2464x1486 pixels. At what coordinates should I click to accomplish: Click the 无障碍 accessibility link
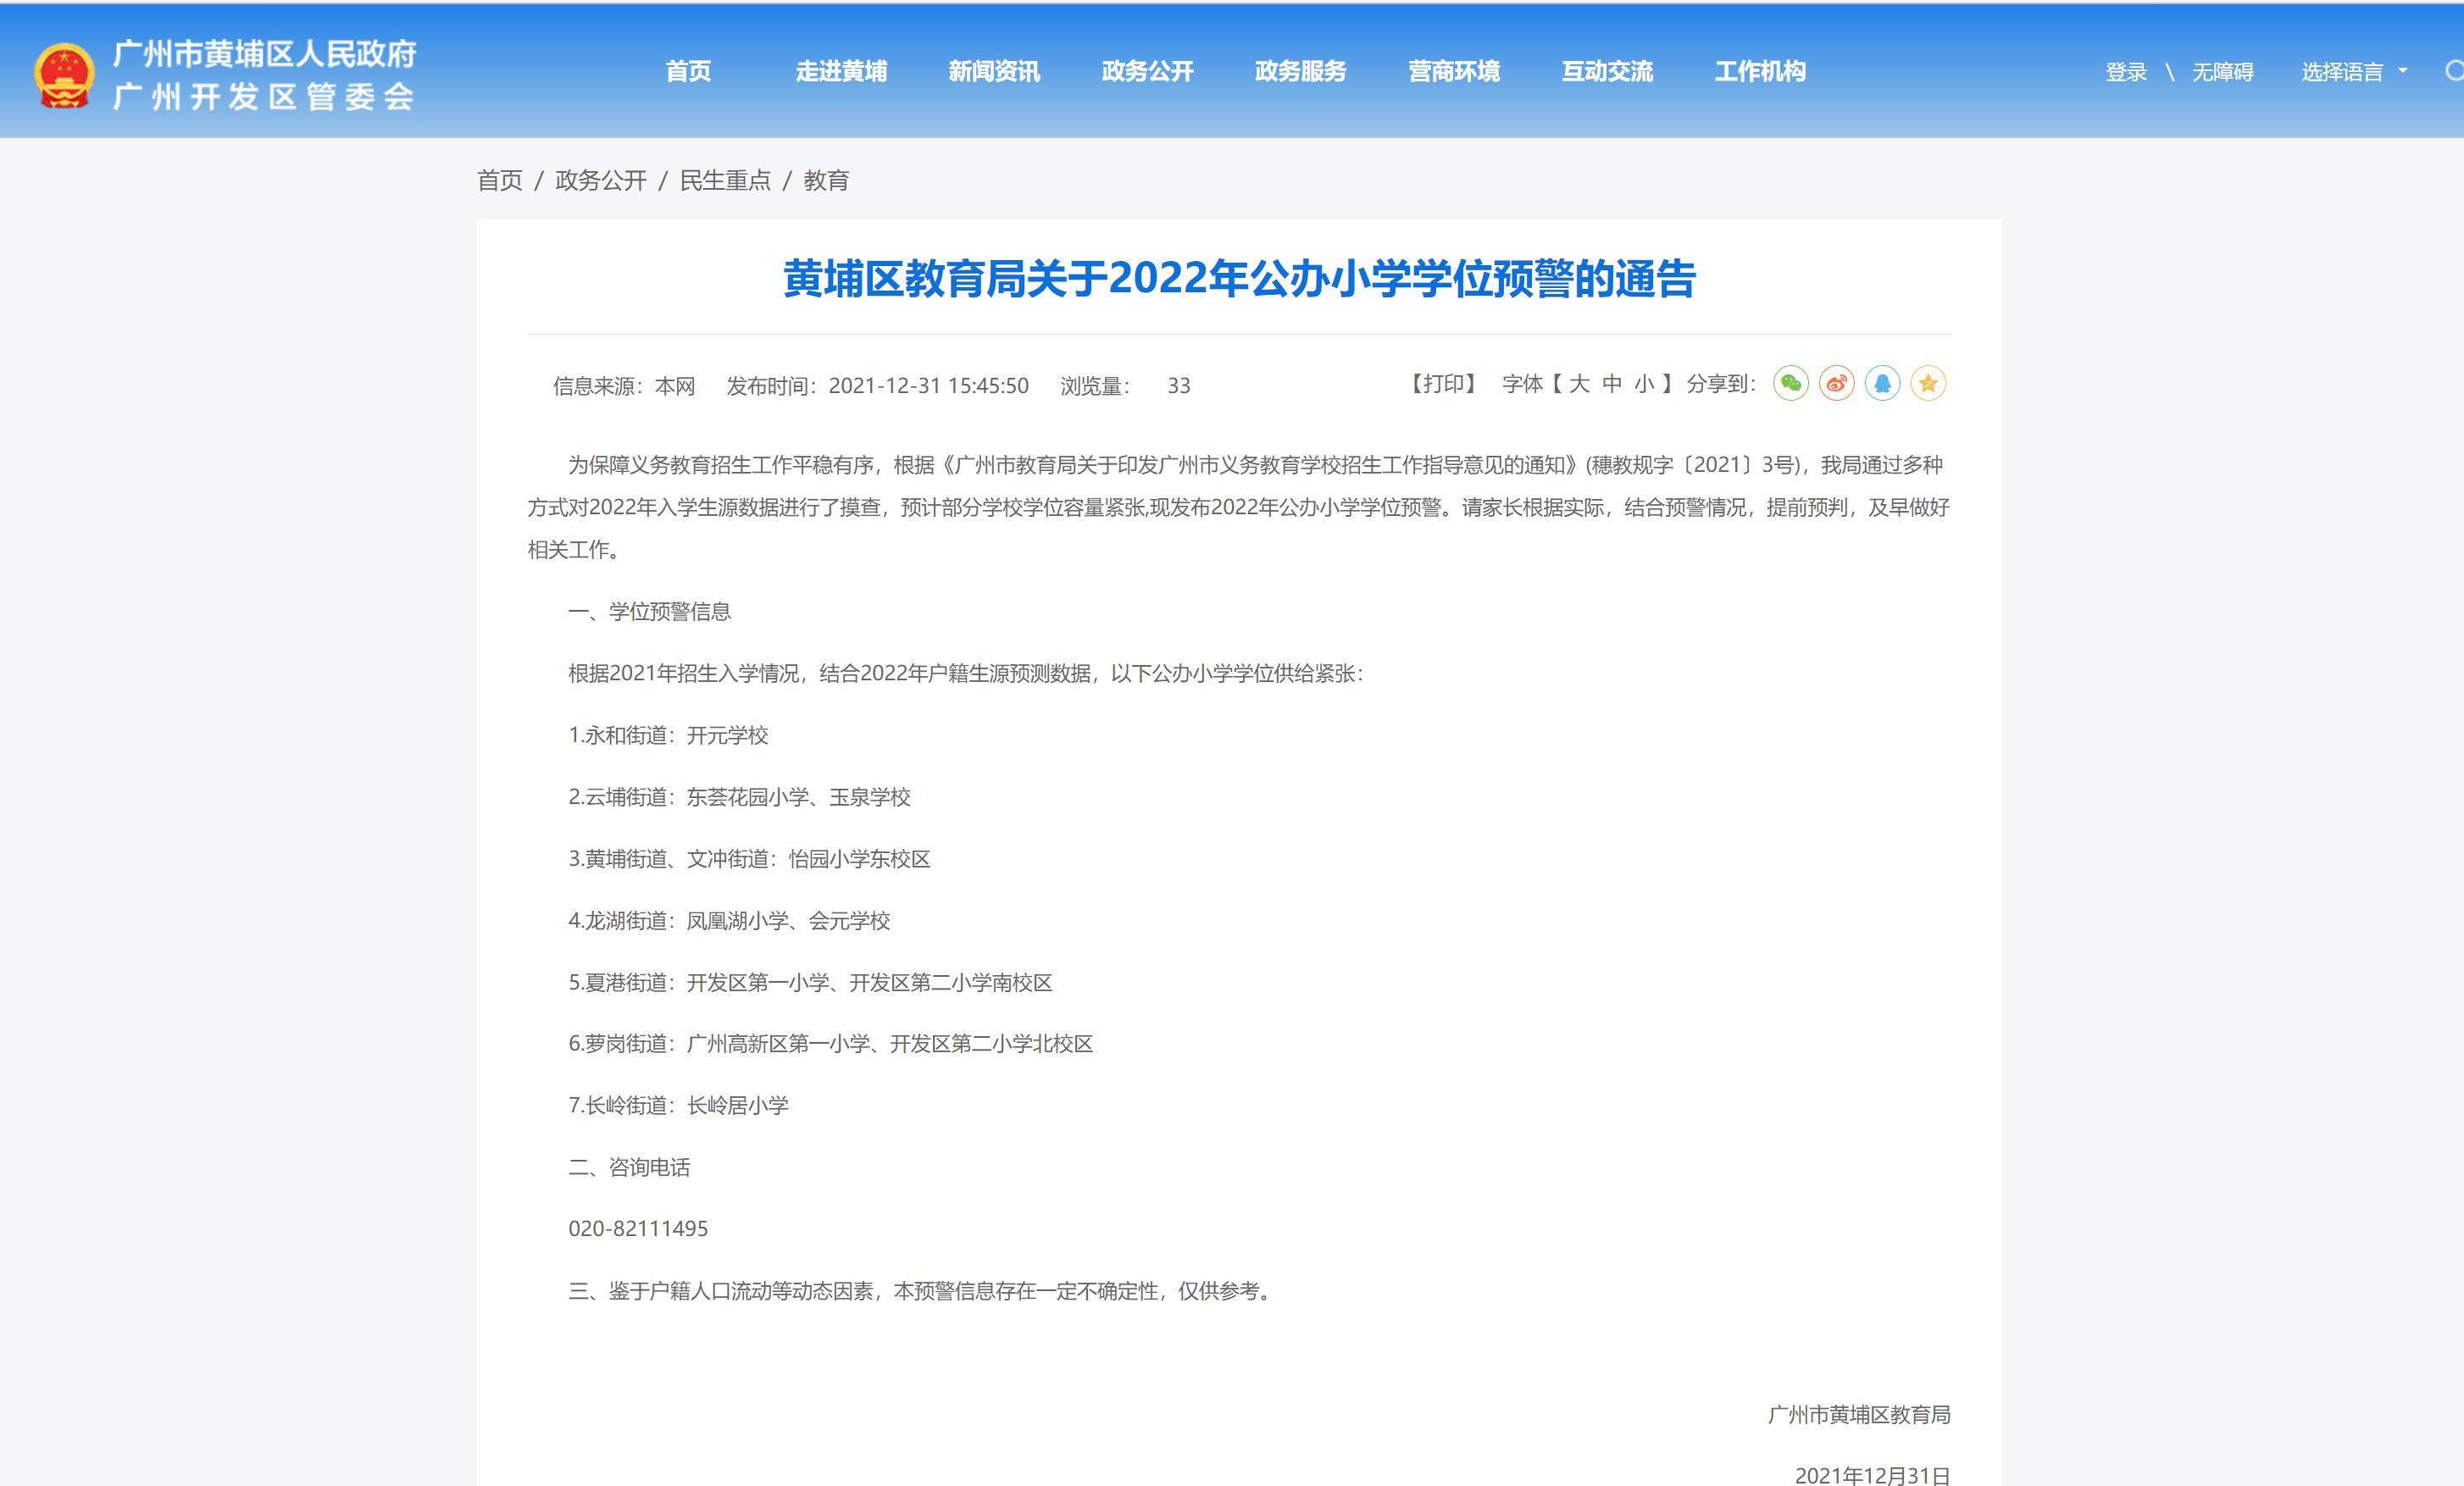(2223, 72)
